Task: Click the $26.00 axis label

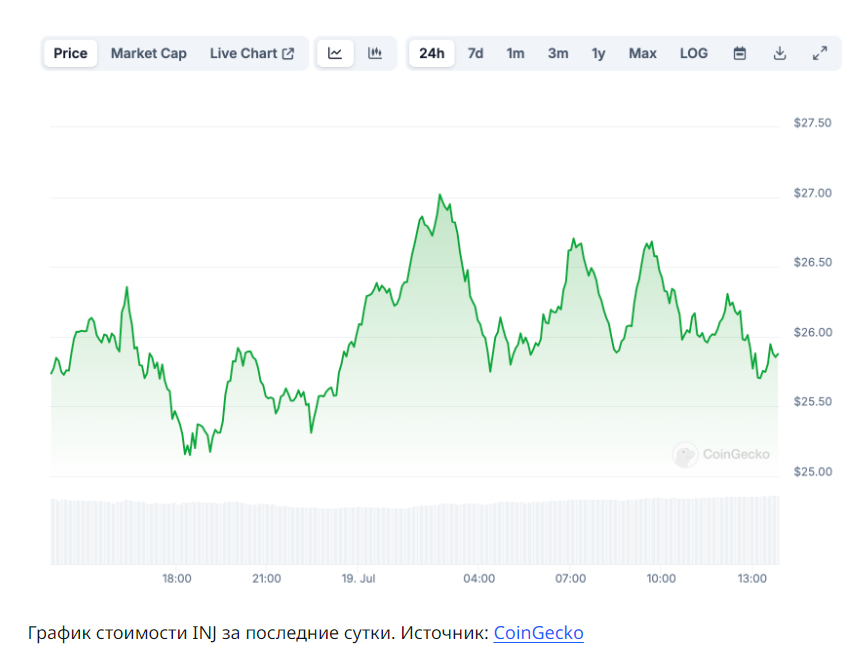Action: coord(813,333)
